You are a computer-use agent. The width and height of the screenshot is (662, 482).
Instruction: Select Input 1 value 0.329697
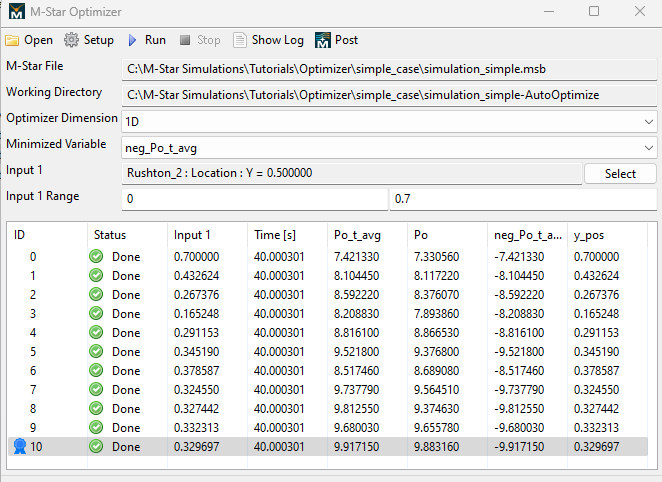[x=196, y=447]
